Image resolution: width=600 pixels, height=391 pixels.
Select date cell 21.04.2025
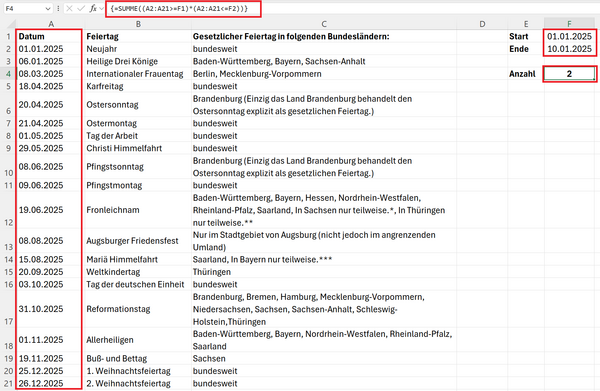[49, 123]
